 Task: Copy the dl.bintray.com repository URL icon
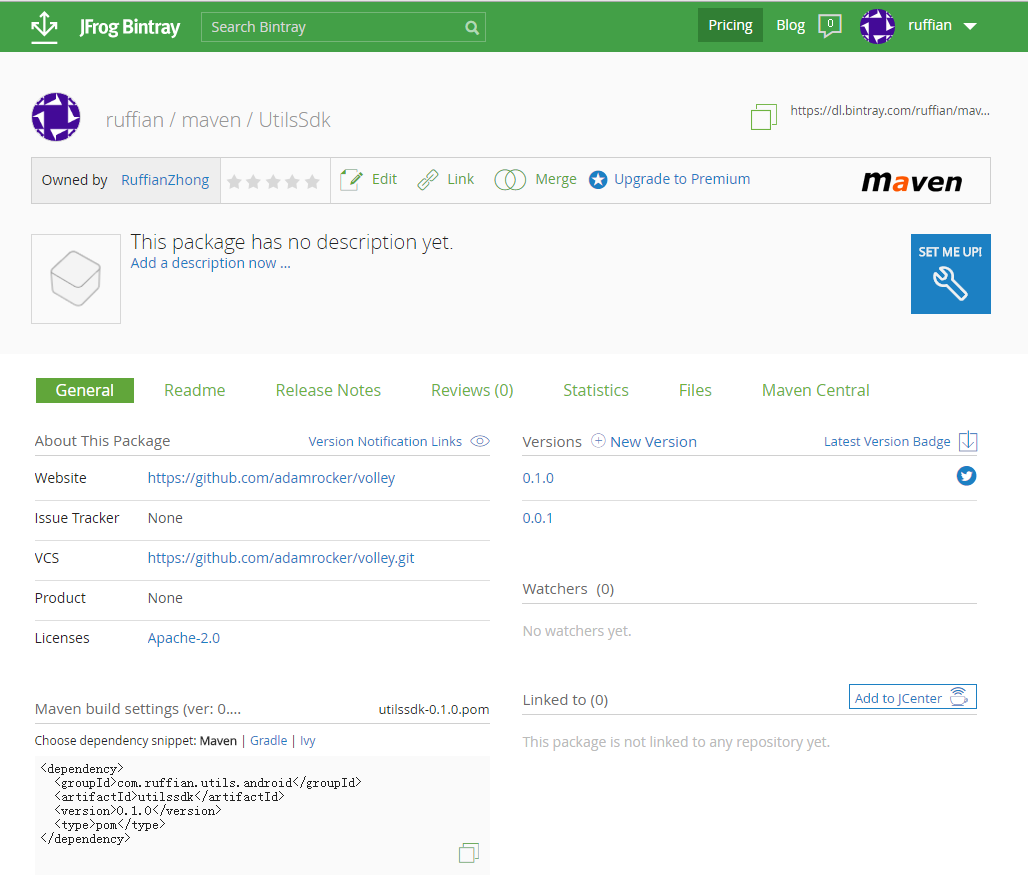763,117
